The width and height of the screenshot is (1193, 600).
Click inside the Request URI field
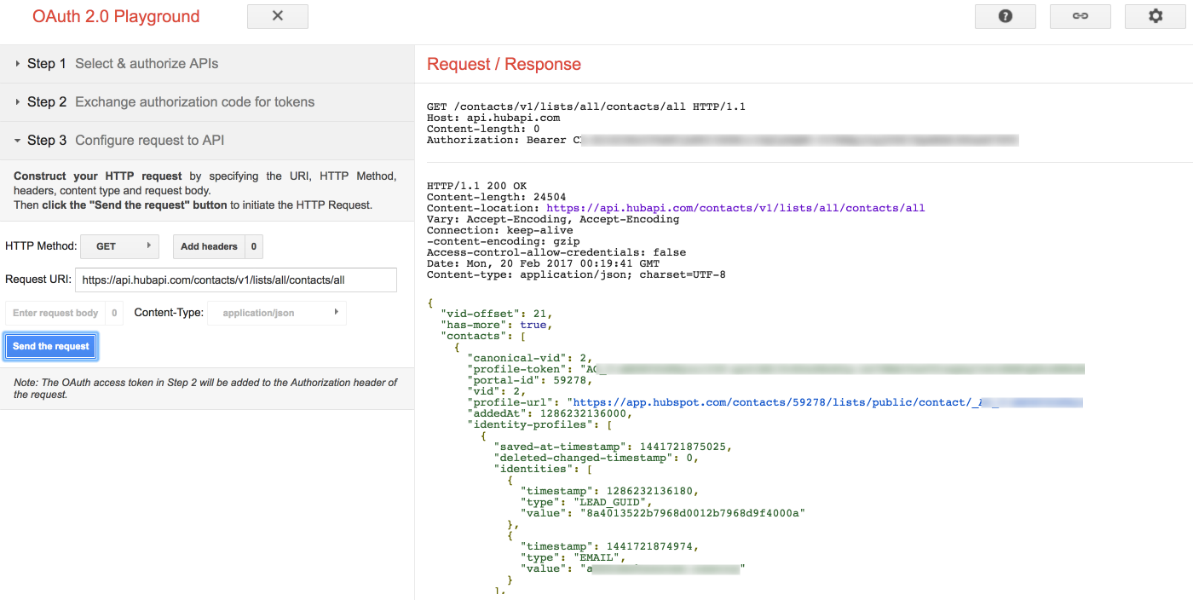click(236, 280)
